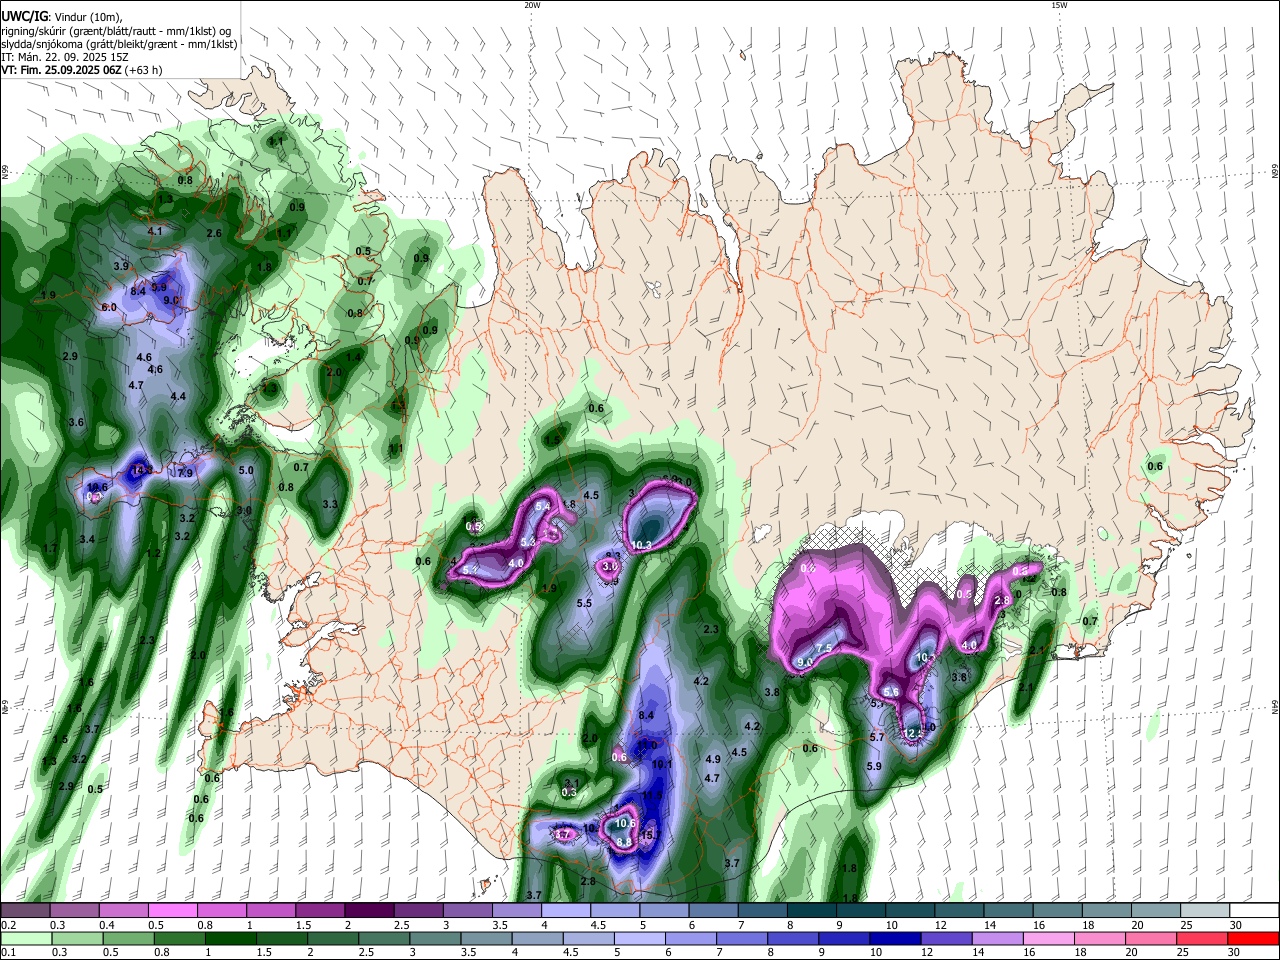Click the '3.6' precipitation value
The height and width of the screenshot is (960, 1280).
[x=76, y=423]
